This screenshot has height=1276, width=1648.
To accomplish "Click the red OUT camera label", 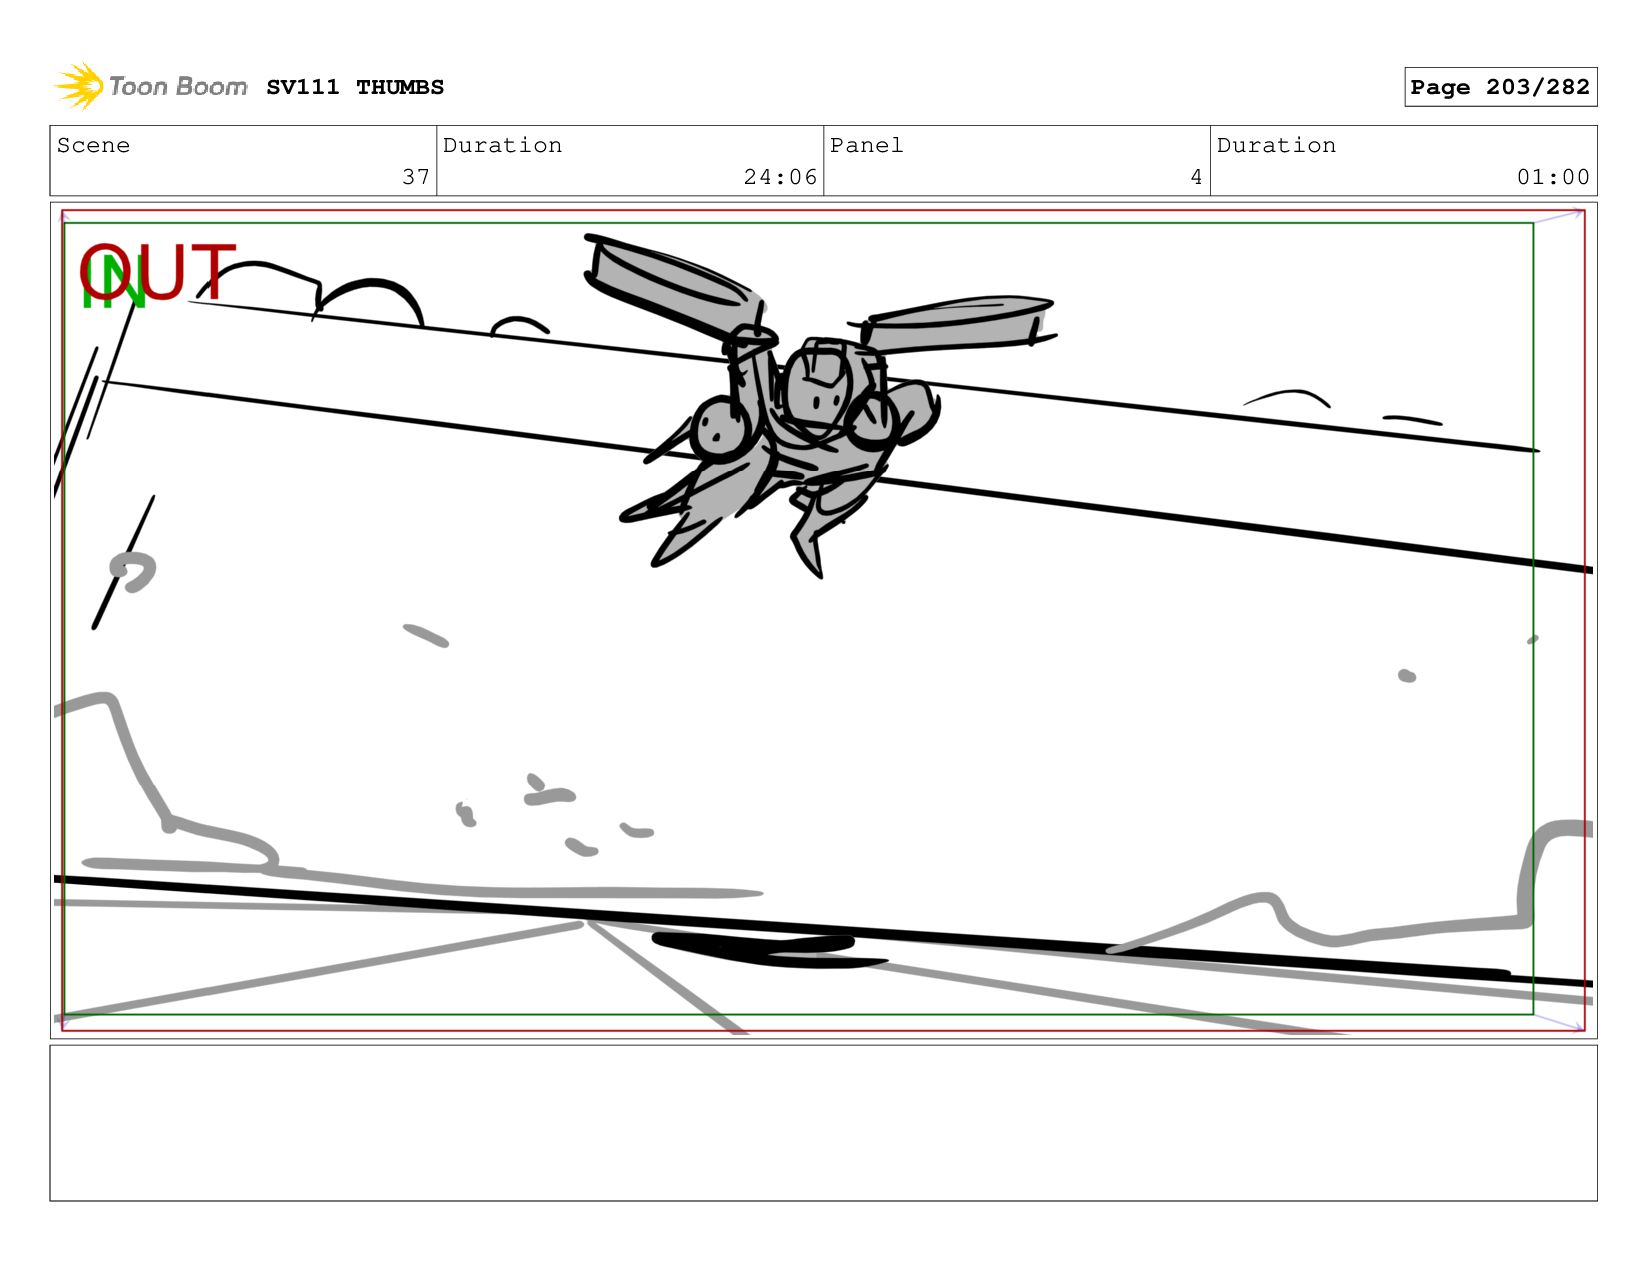I will [158, 271].
